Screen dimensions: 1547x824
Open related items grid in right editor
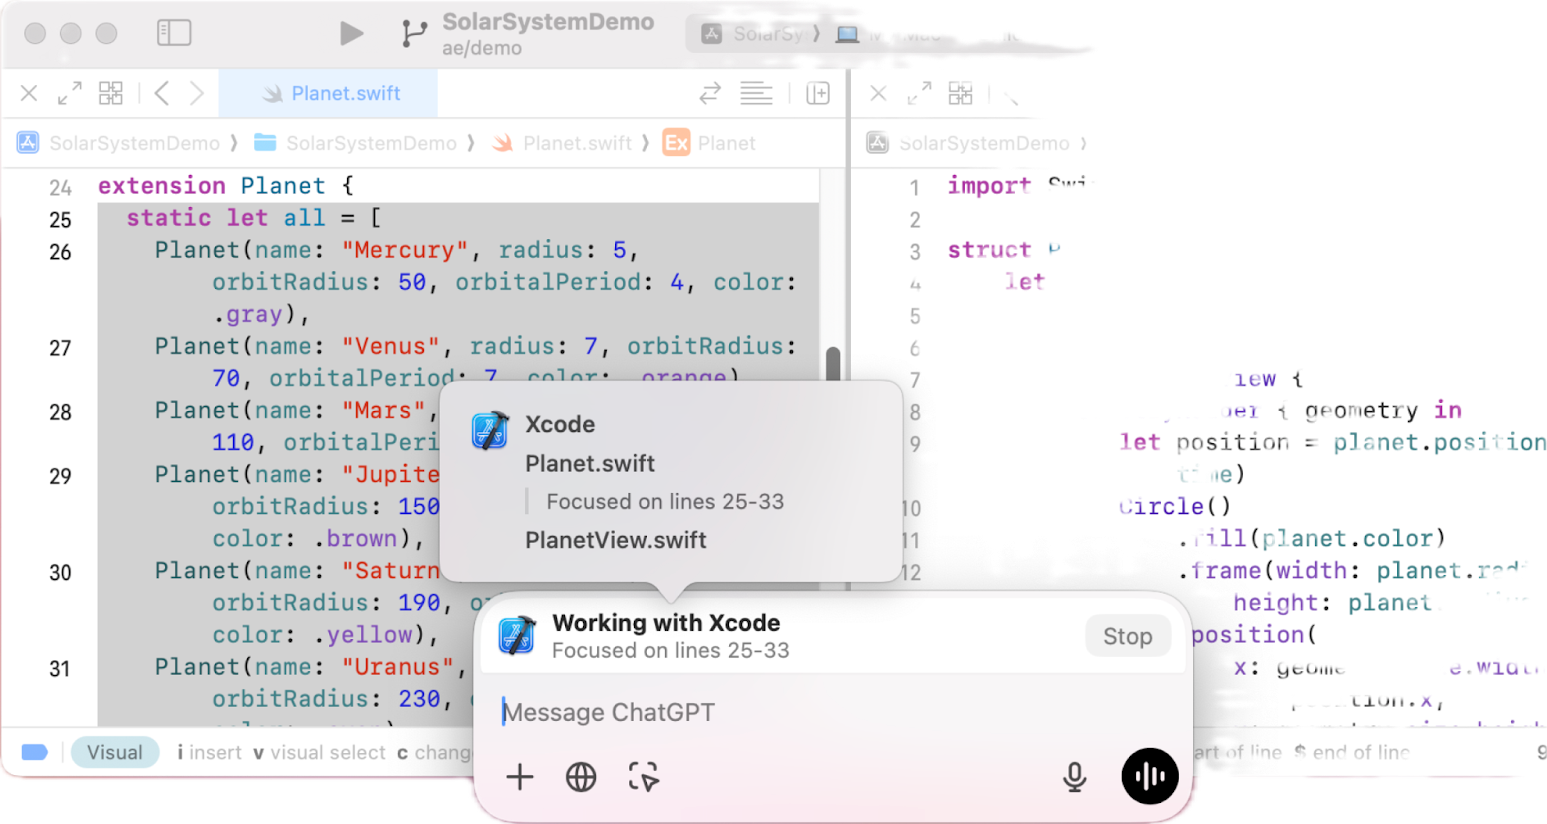click(x=961, y=93)
